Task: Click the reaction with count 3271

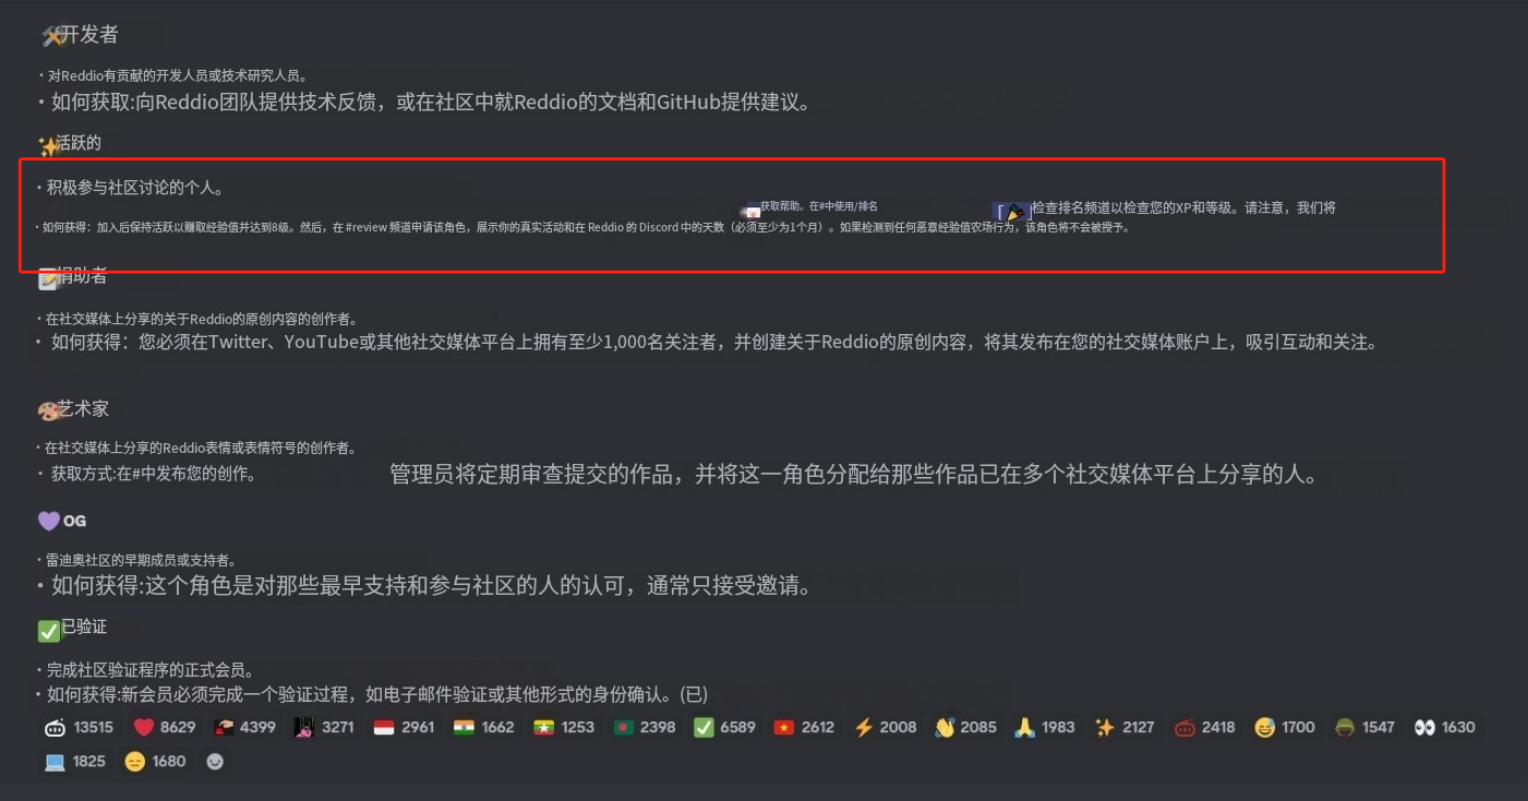Action: [x=324, y=728]
